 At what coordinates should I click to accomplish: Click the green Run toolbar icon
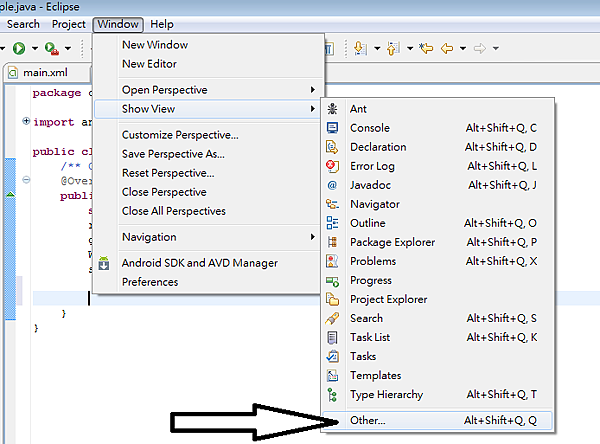[19, 48]
